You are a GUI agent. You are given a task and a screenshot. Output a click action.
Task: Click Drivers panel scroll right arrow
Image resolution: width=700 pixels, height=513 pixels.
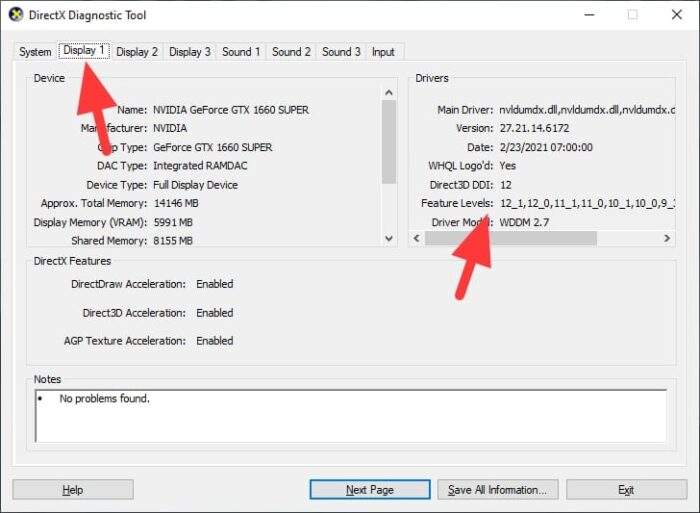[x=667, y=238]
